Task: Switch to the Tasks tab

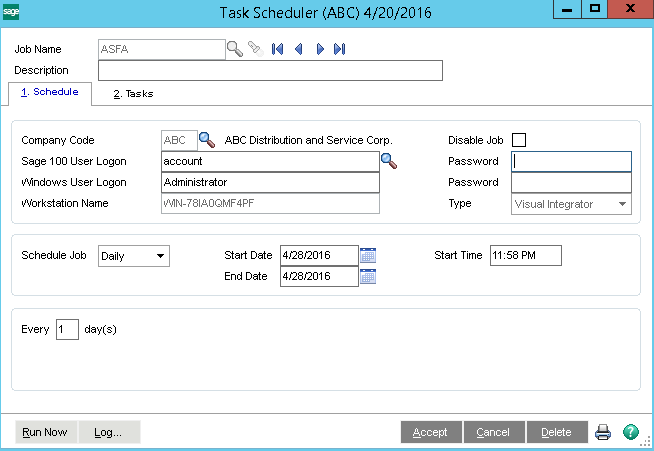Action: [133, 94]
